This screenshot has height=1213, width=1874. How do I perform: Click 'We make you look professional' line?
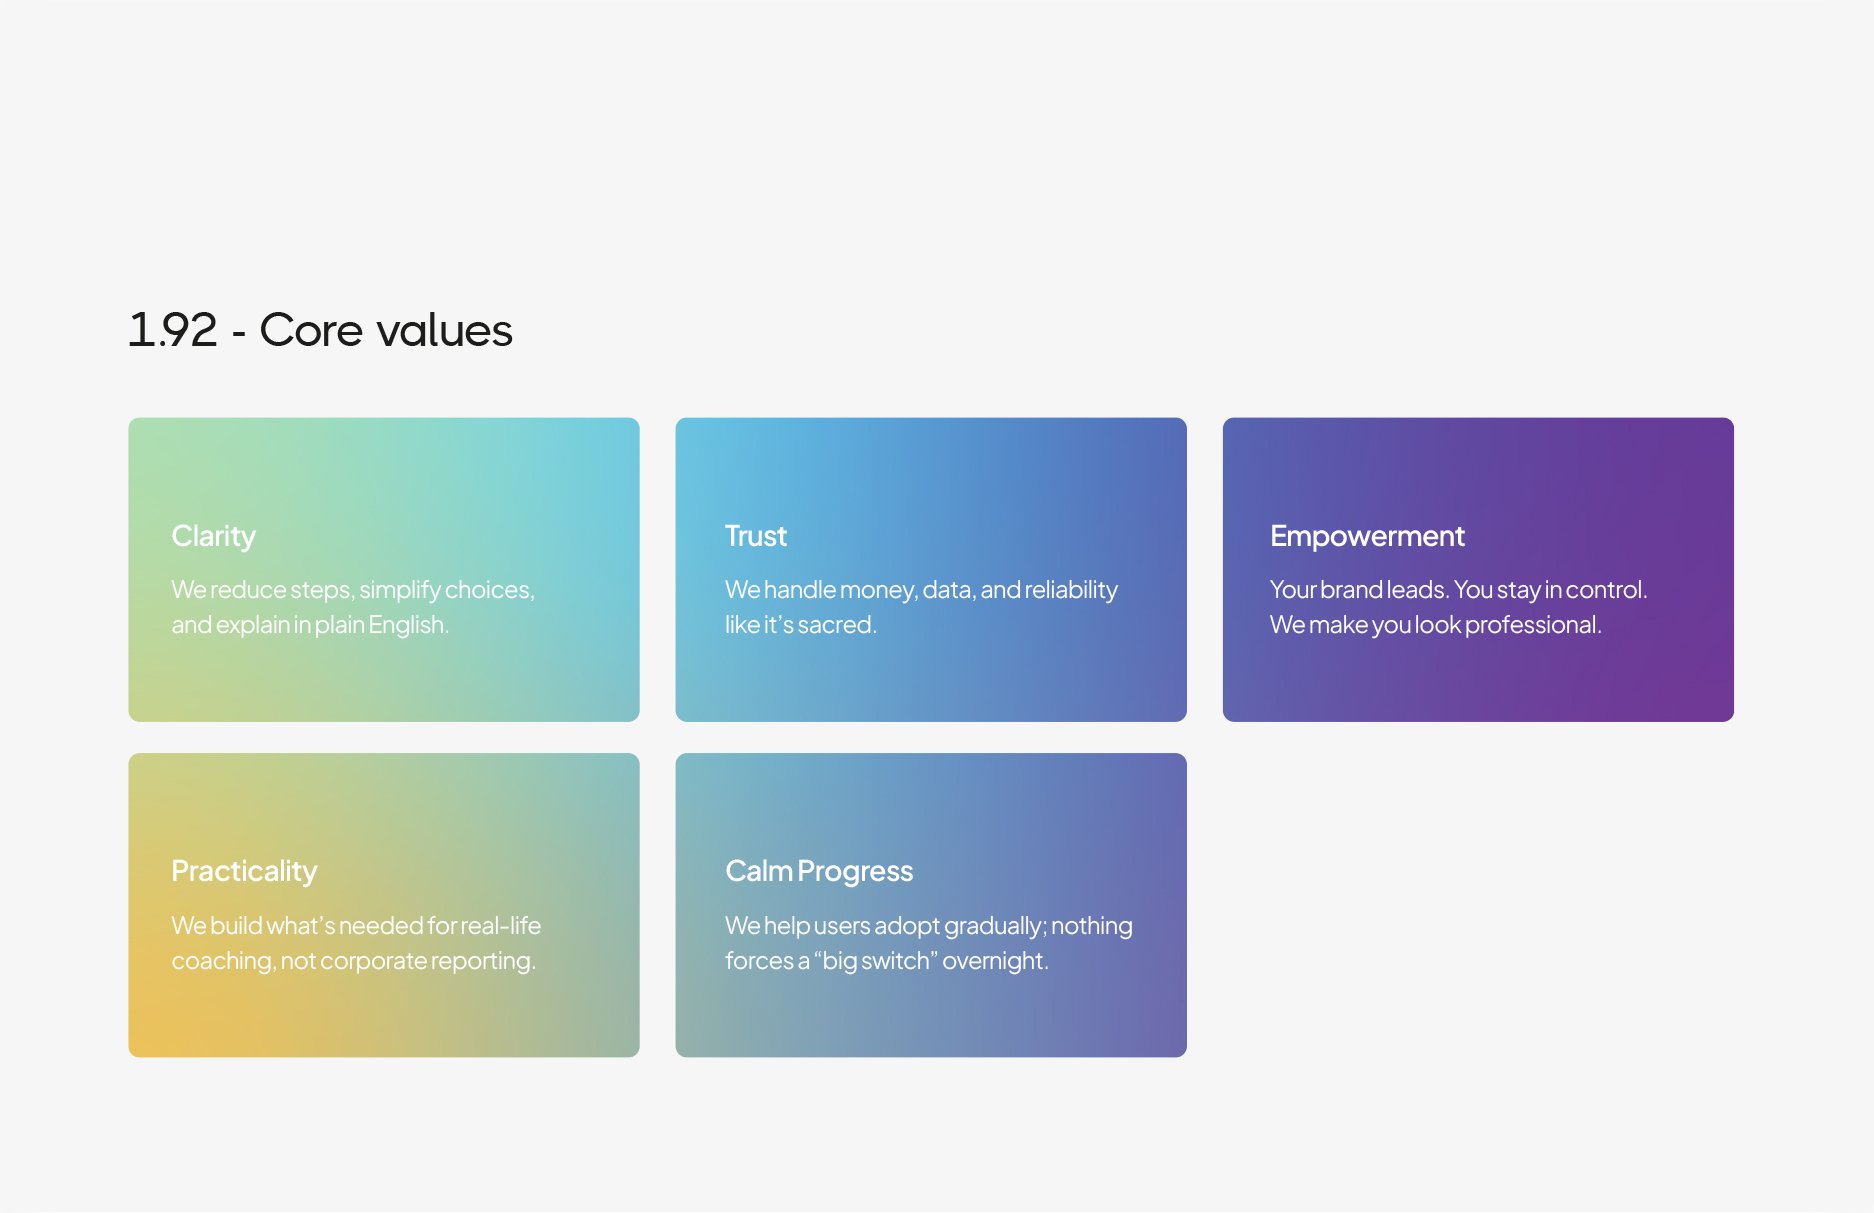pyautogui.click(x=1435, y=625)
